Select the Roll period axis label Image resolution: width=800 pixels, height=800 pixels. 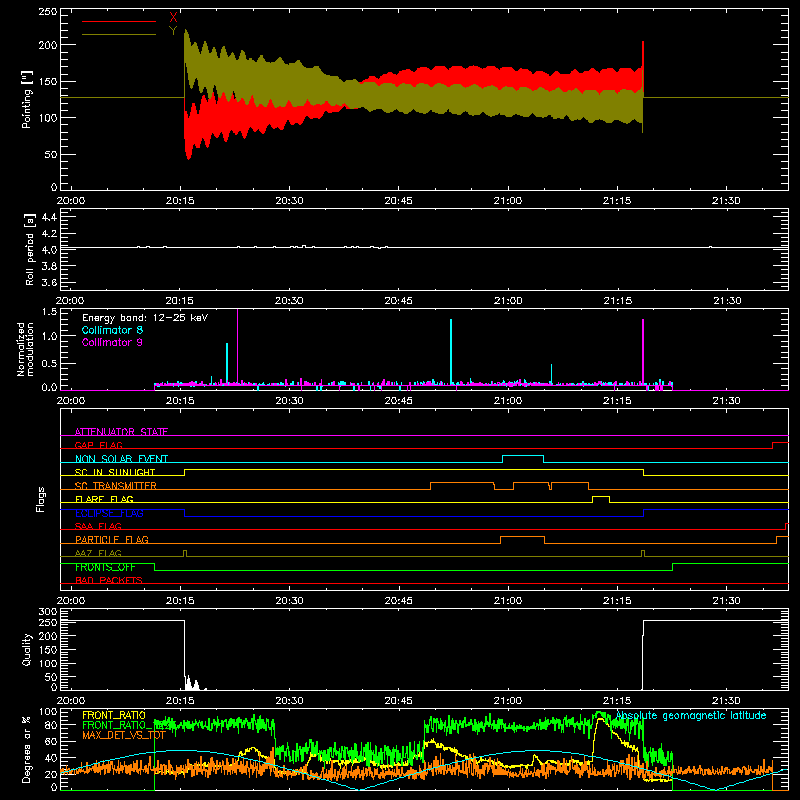30,249
